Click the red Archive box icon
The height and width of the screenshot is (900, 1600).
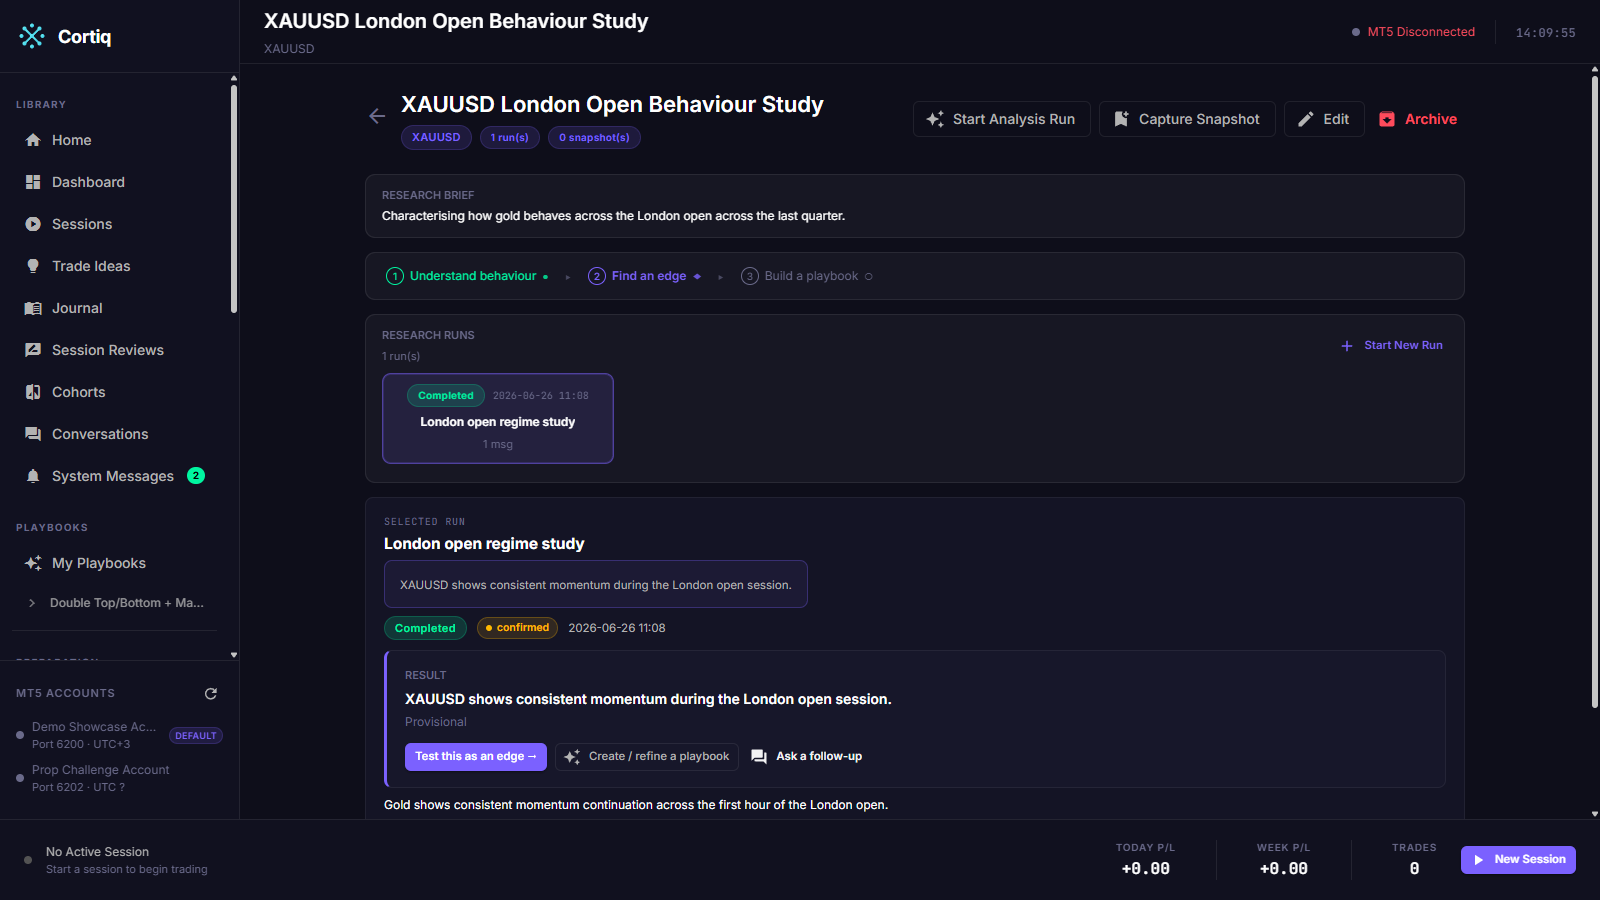click(1387, 119)
